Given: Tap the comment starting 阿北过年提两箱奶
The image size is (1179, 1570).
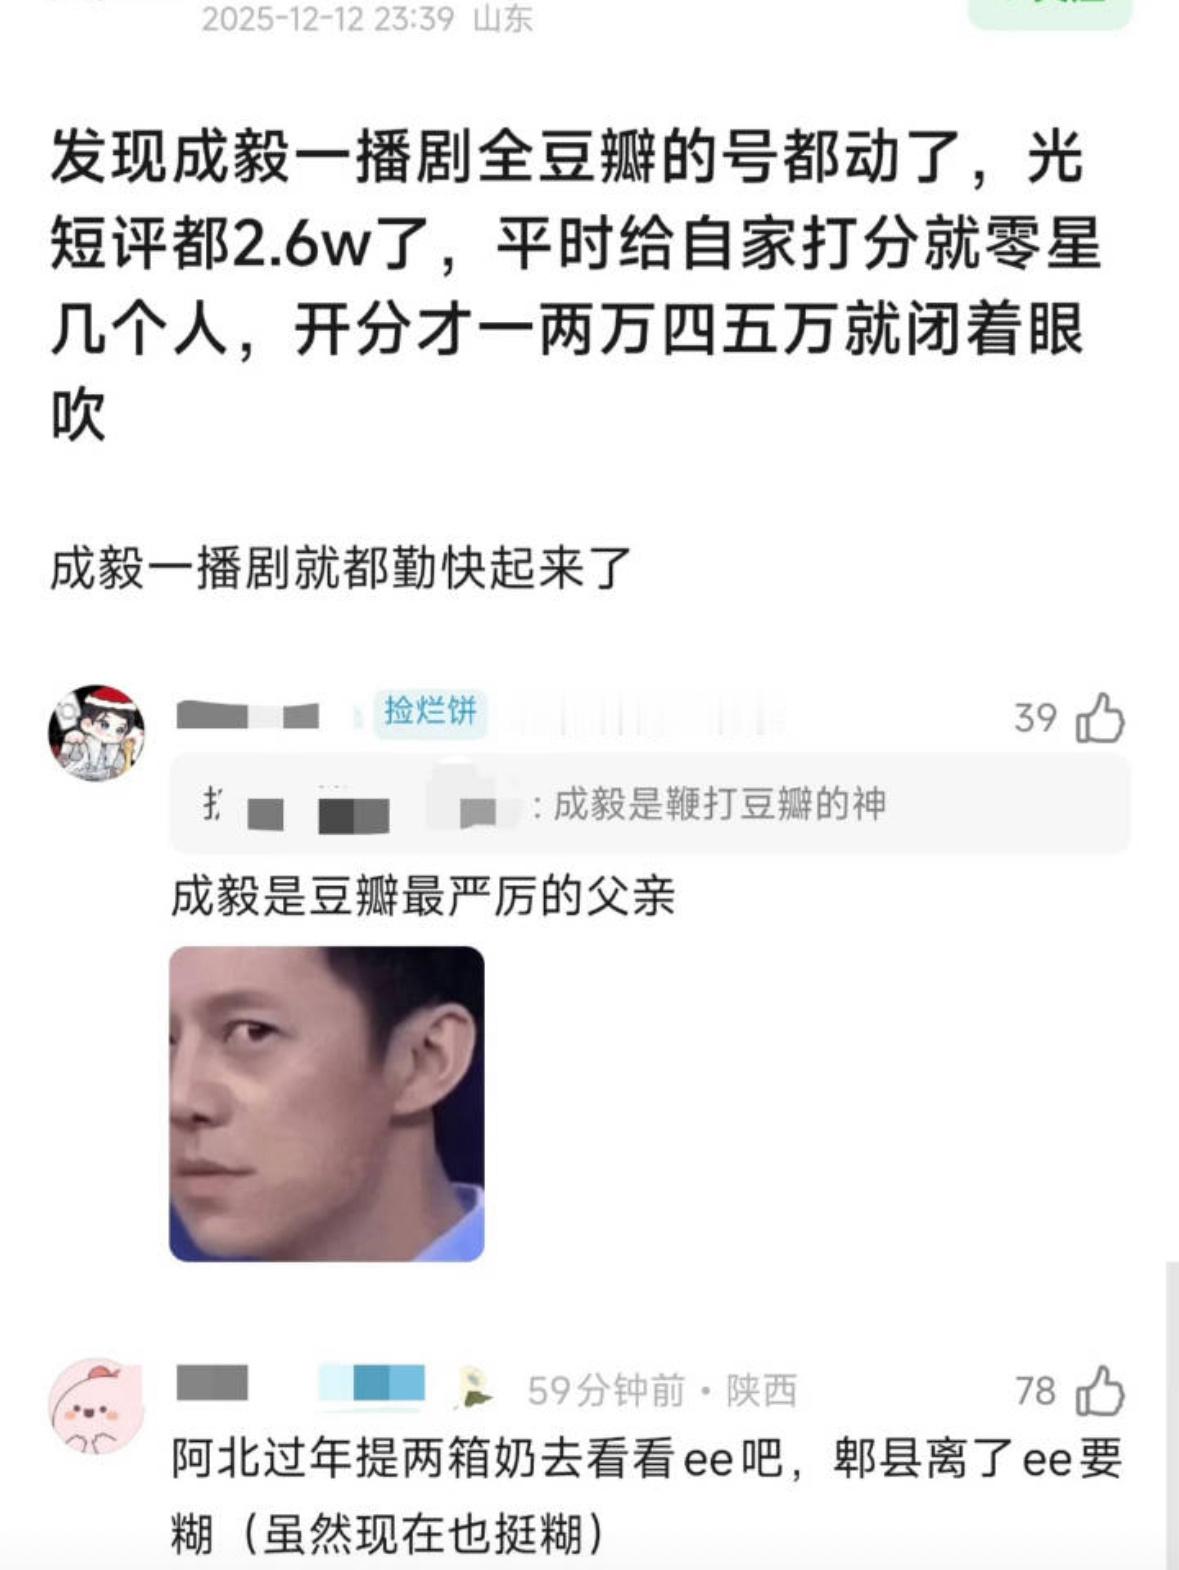Looking at the screenshot, I should point(646,1496).
